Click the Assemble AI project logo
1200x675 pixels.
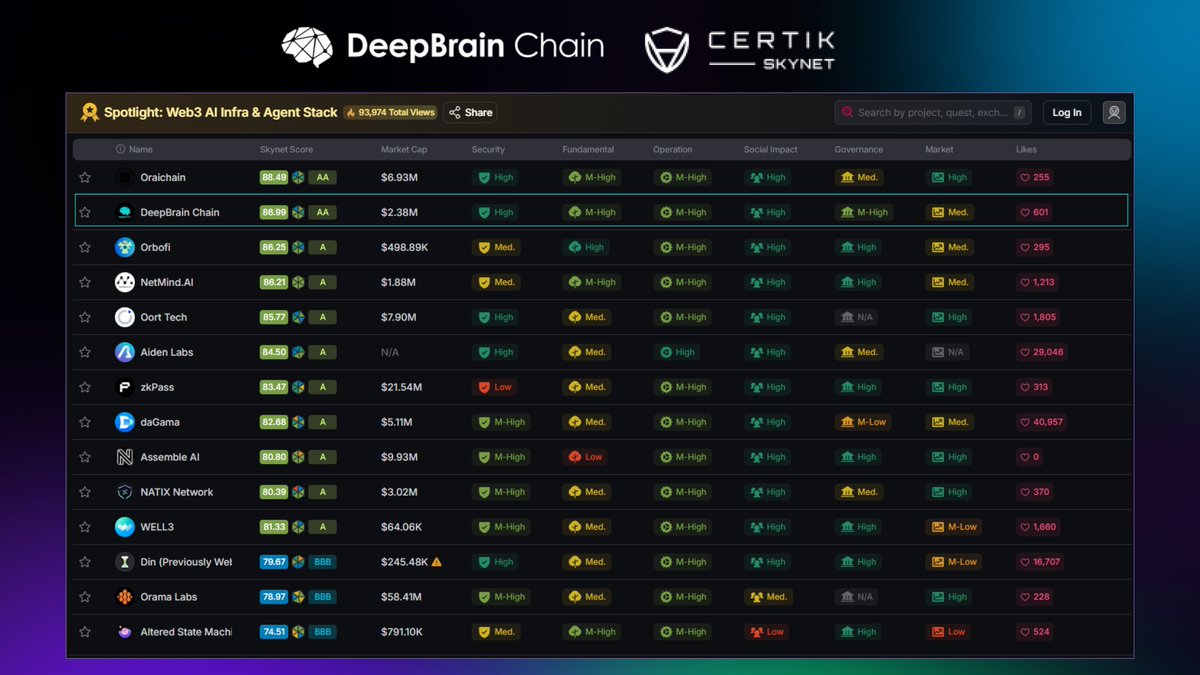(x=124, y=457)
